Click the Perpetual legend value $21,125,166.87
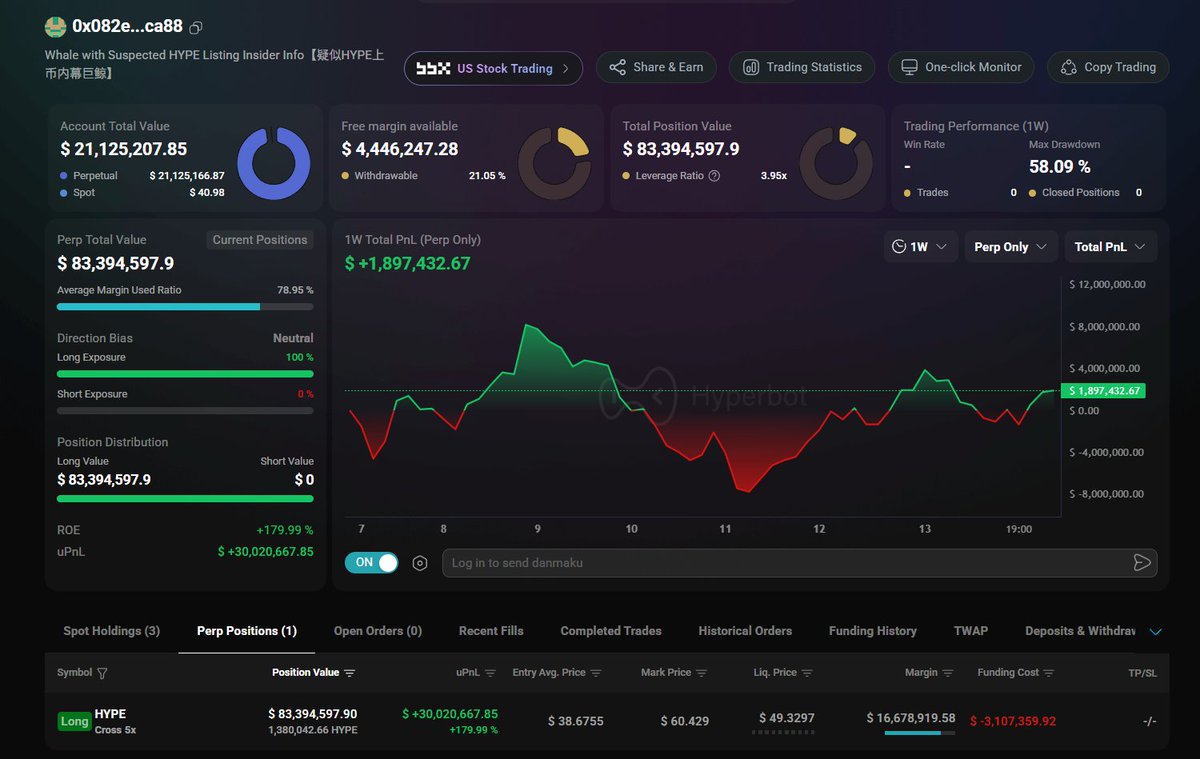The image size is (1200, 759). coord(187,176)
